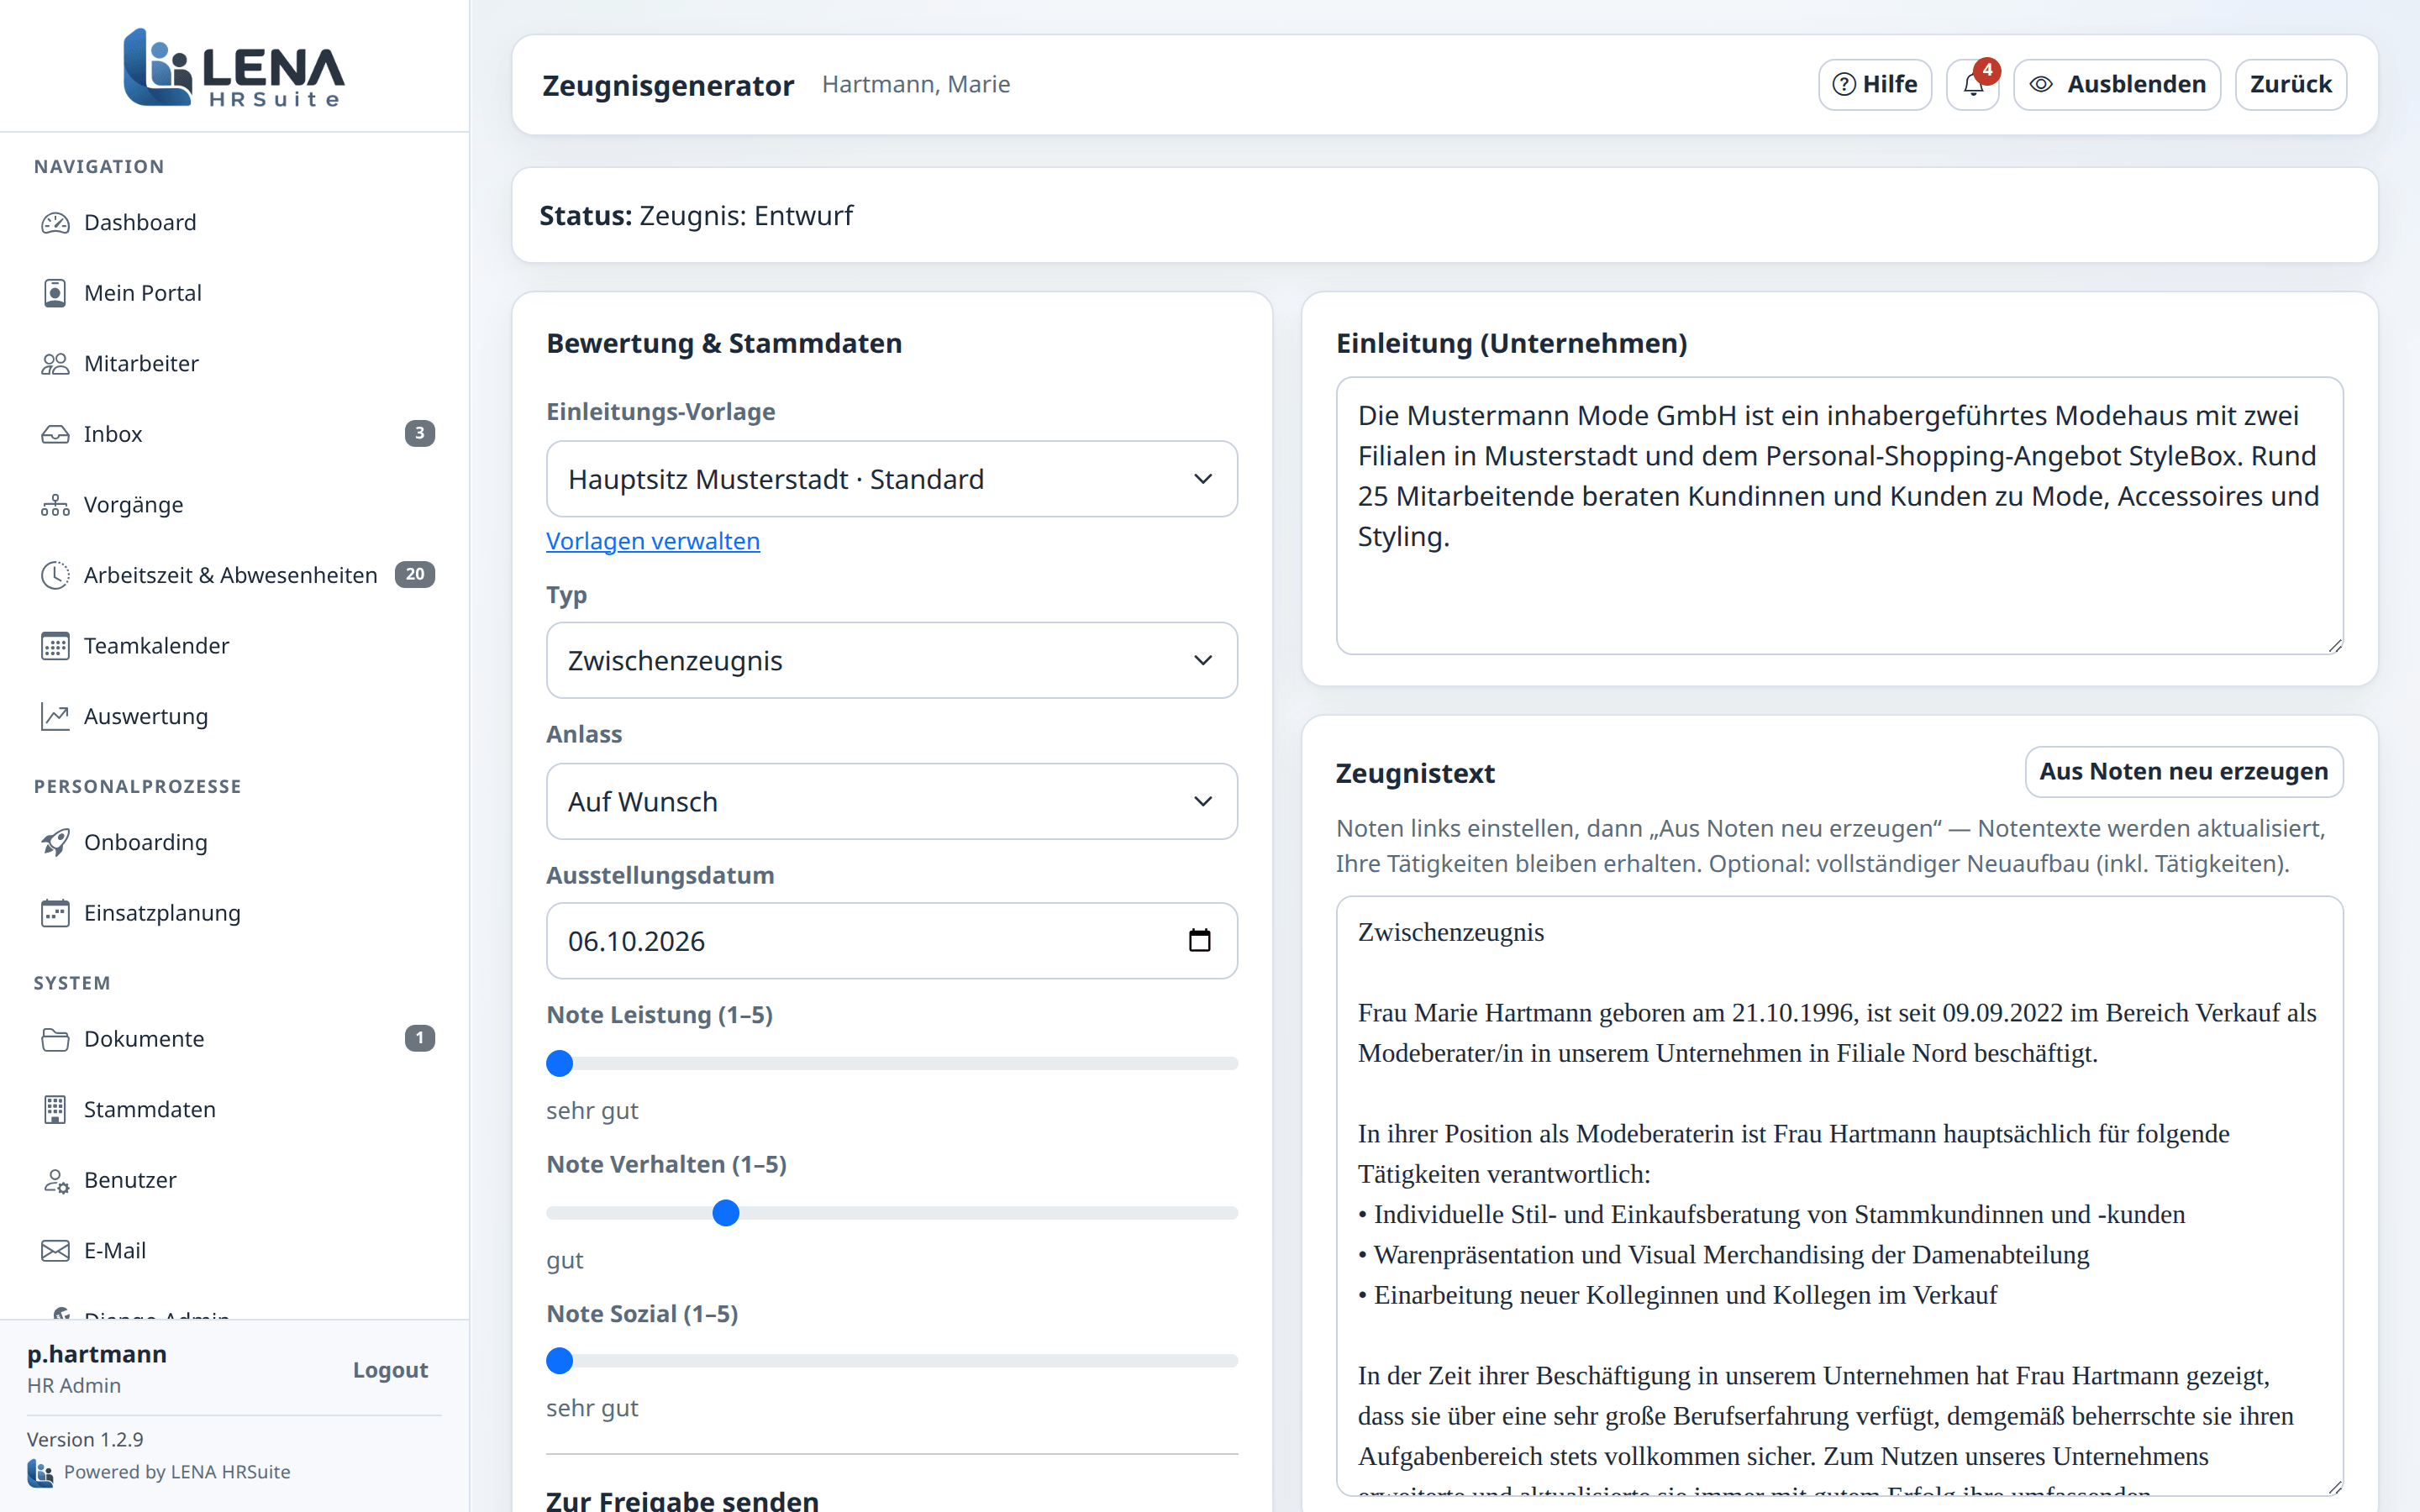2420x1512 pixels.
Task: Click the Dokumente badge showing 1
Action: pos(420,1039)
